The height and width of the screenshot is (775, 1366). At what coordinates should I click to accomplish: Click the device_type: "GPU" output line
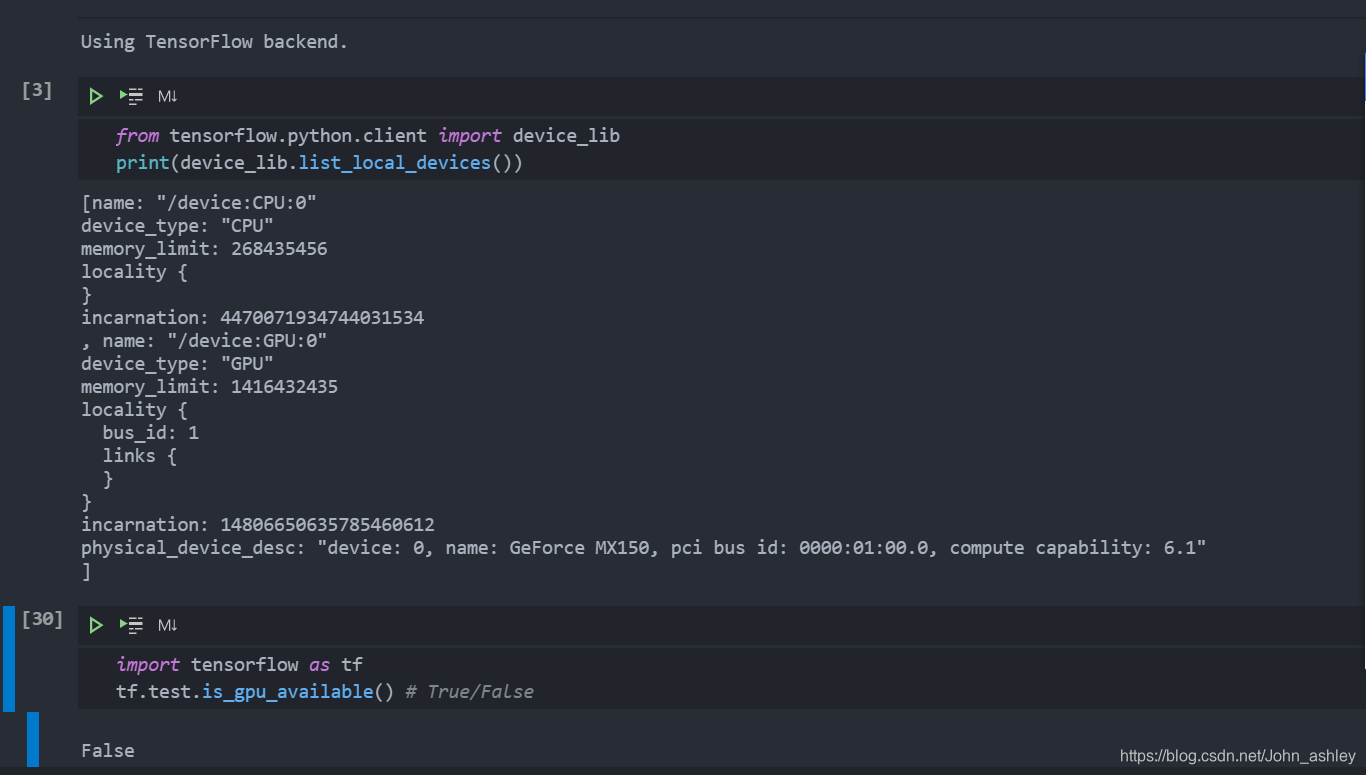[177, 363]
